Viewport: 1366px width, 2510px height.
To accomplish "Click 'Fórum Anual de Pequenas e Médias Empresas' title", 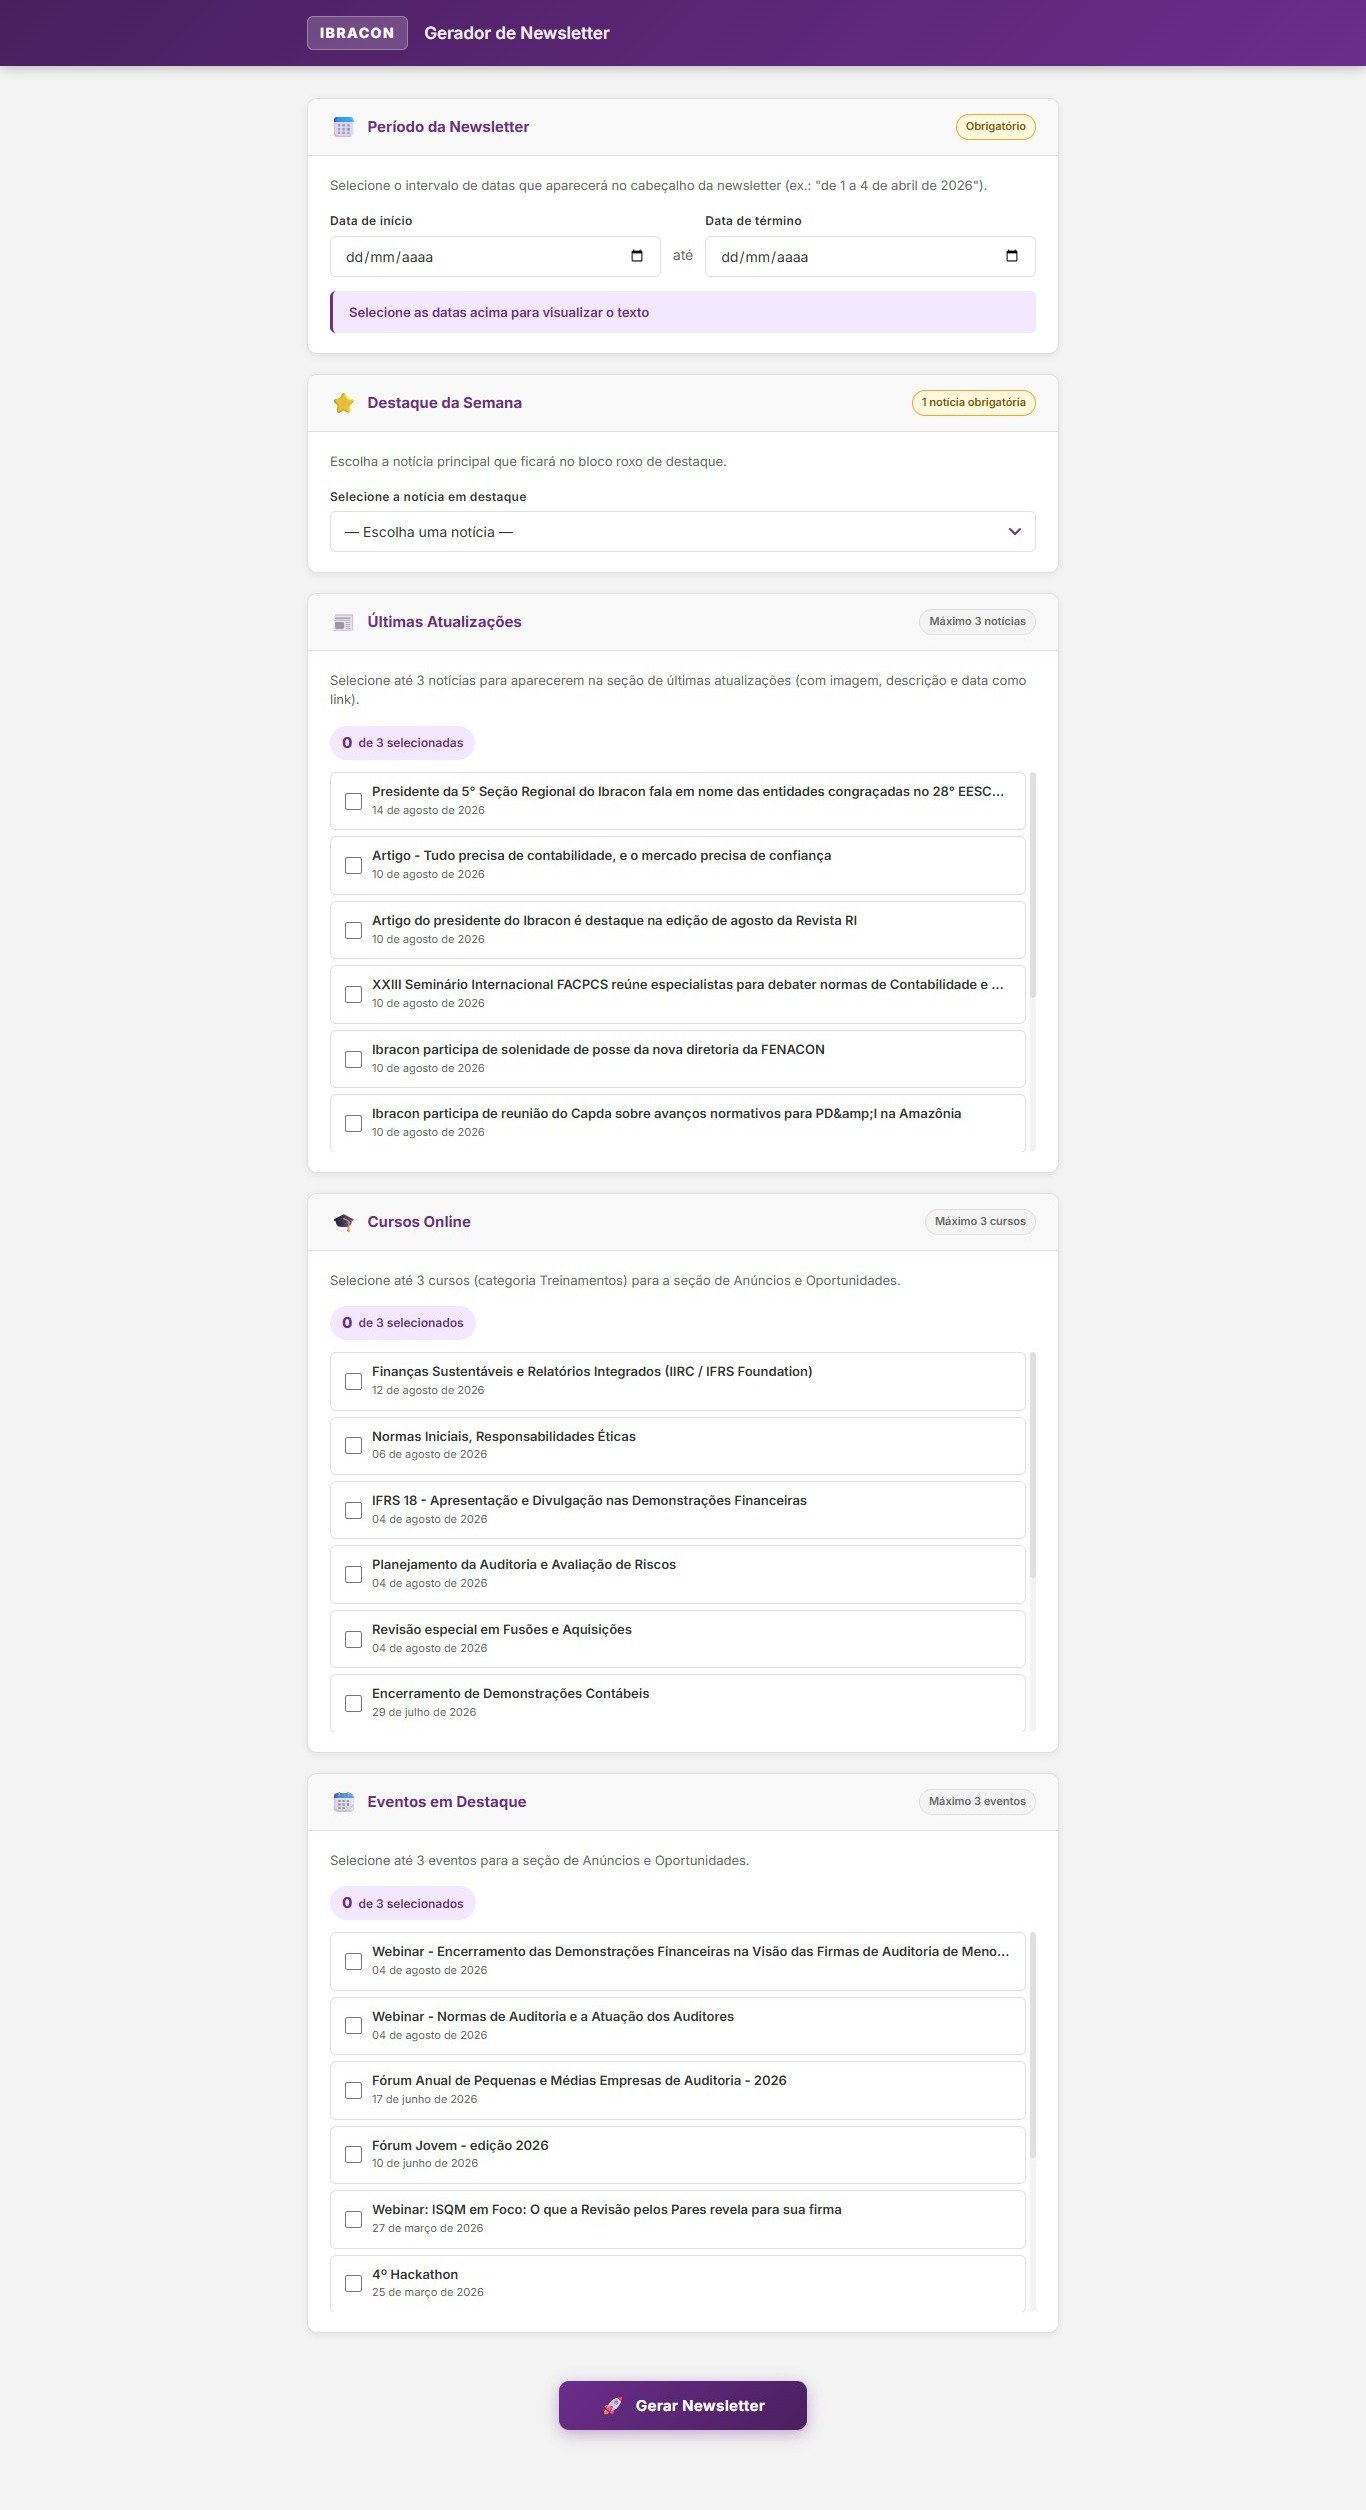I will [x=579, y=2080].
